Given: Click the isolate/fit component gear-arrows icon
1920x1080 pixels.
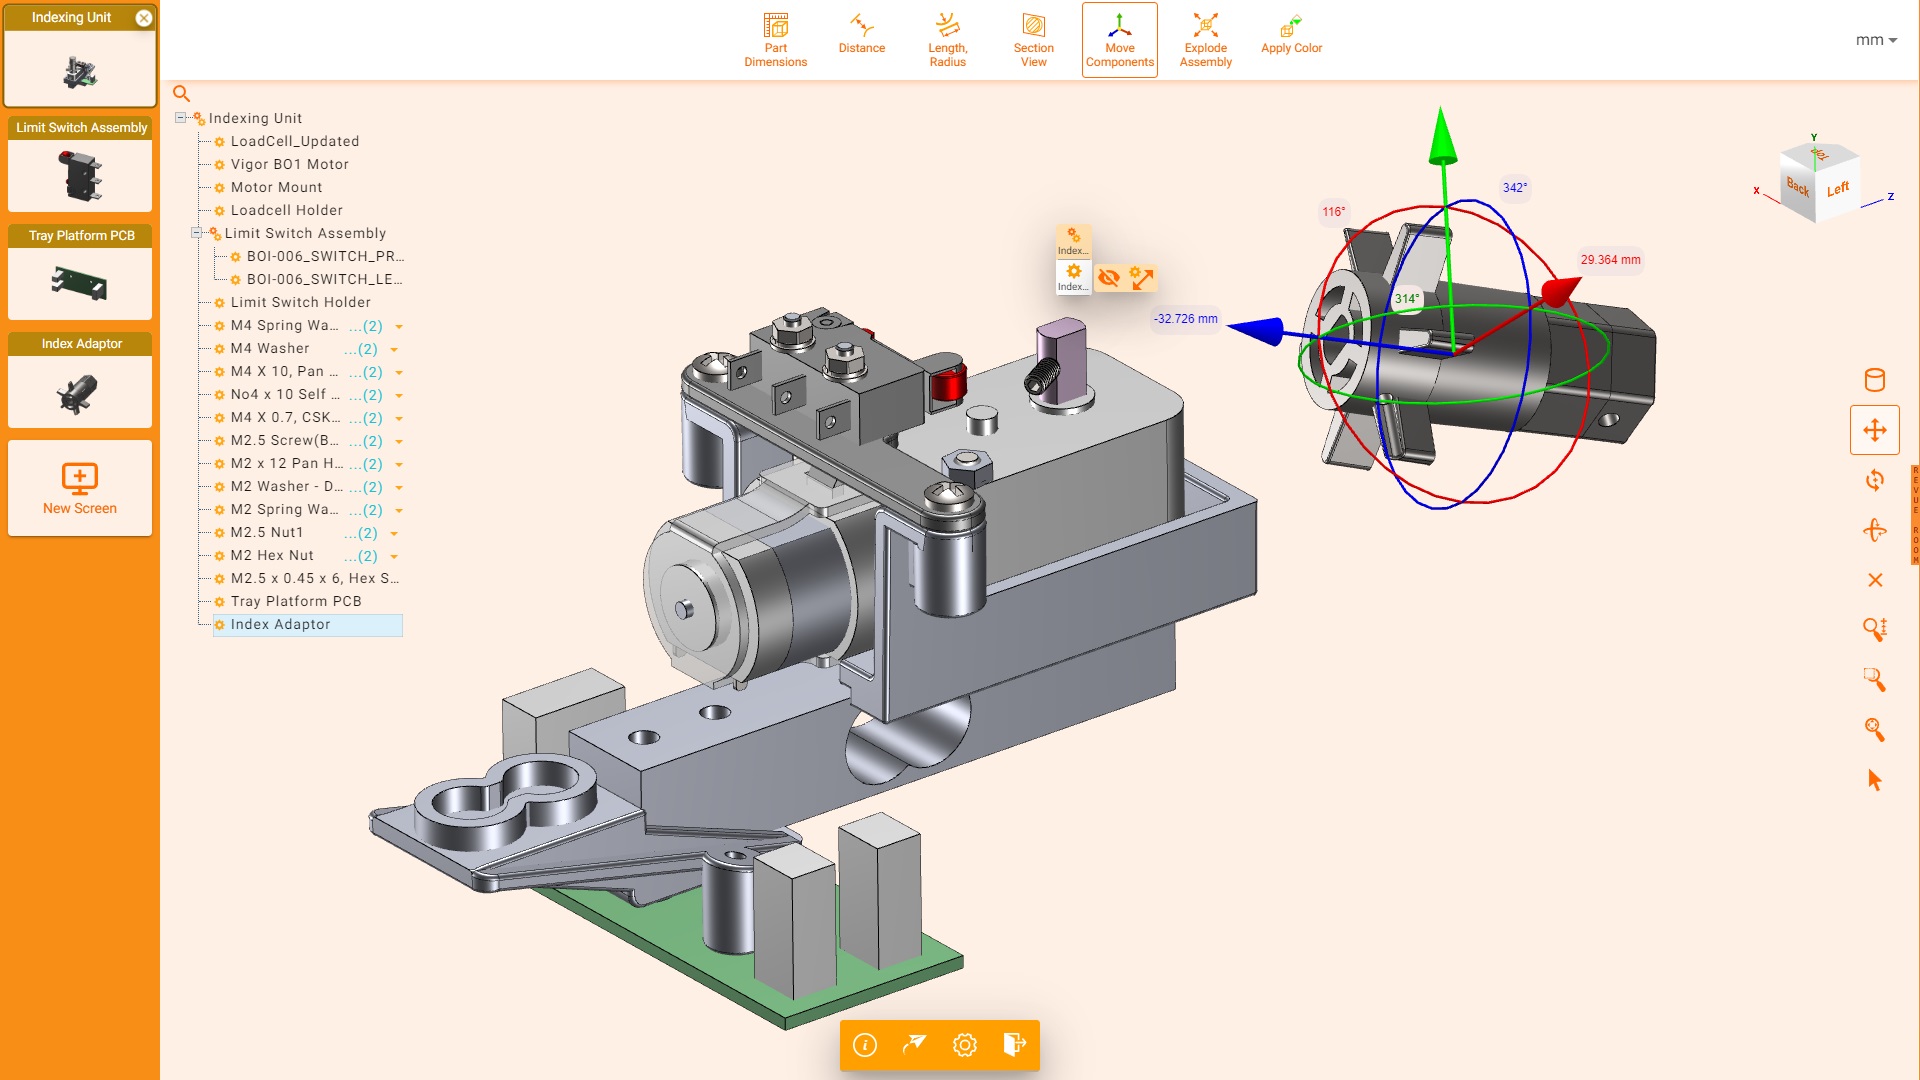Looking at the screenshot, I should click(x=1141, y=278).
